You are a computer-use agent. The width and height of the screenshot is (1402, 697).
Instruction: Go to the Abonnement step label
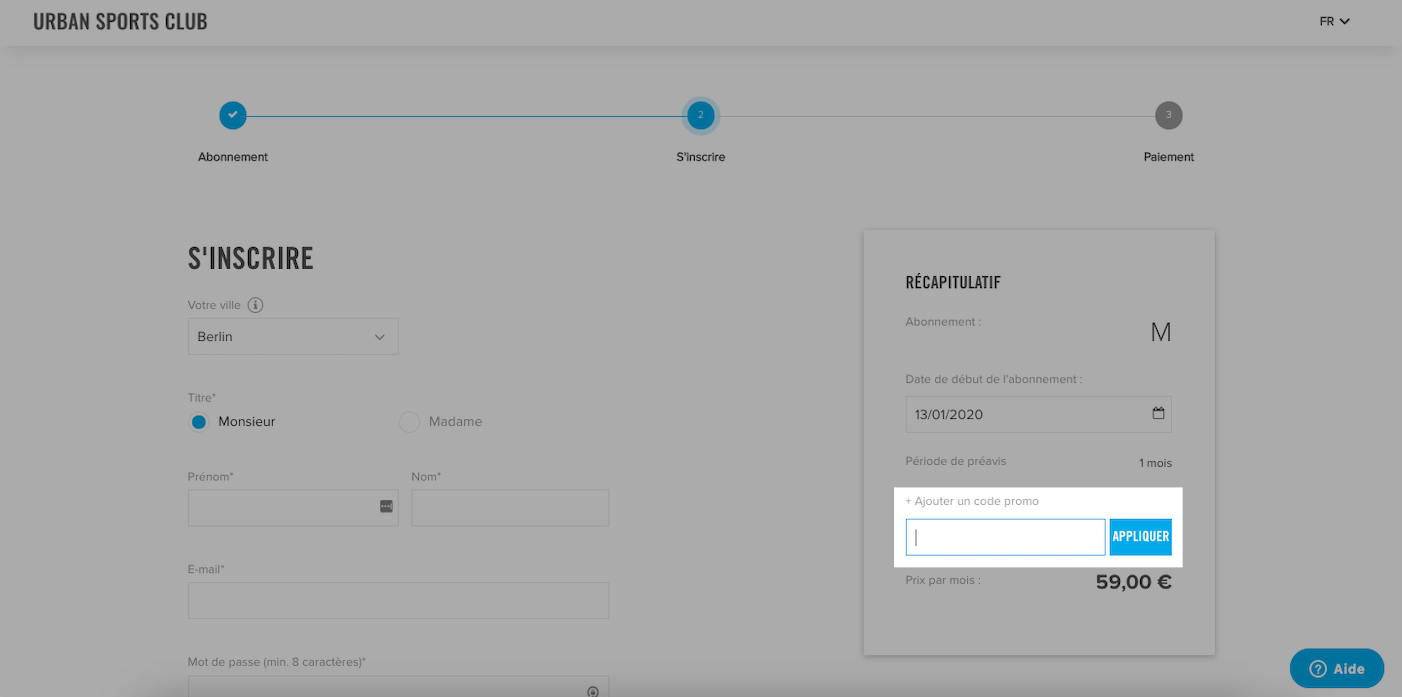coord(233,157)
